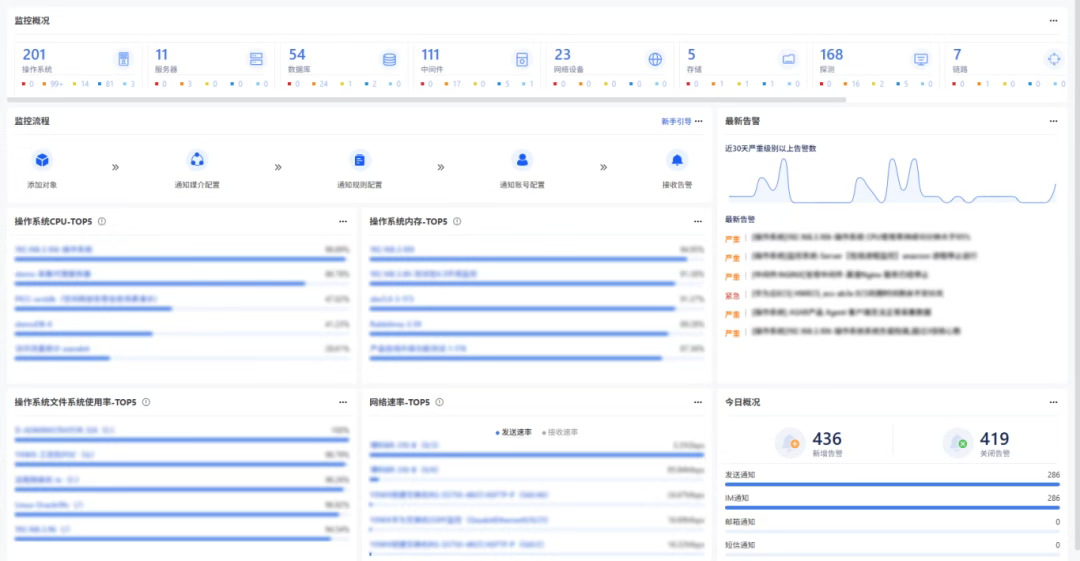Click the 436 新增告警 number
Image resolution: width=1080 pixels, height=561 pixels.
827,439
